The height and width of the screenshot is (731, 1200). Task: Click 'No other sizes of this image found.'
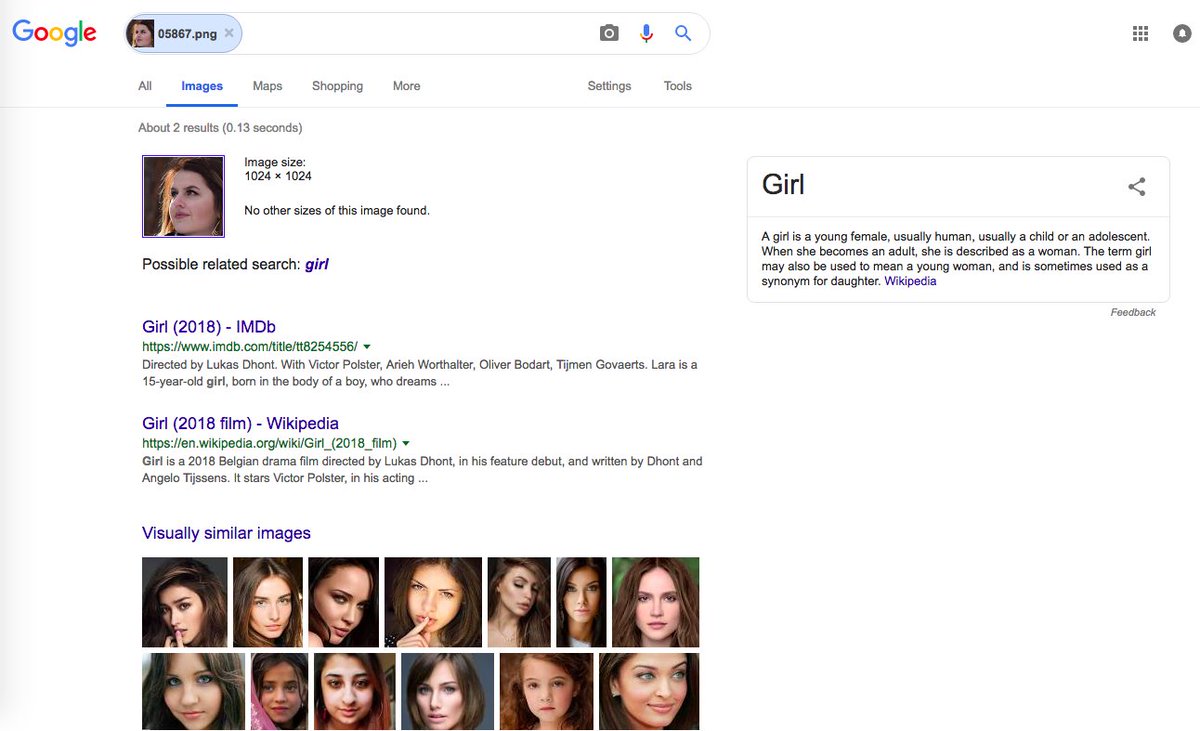tap(337, 211)
